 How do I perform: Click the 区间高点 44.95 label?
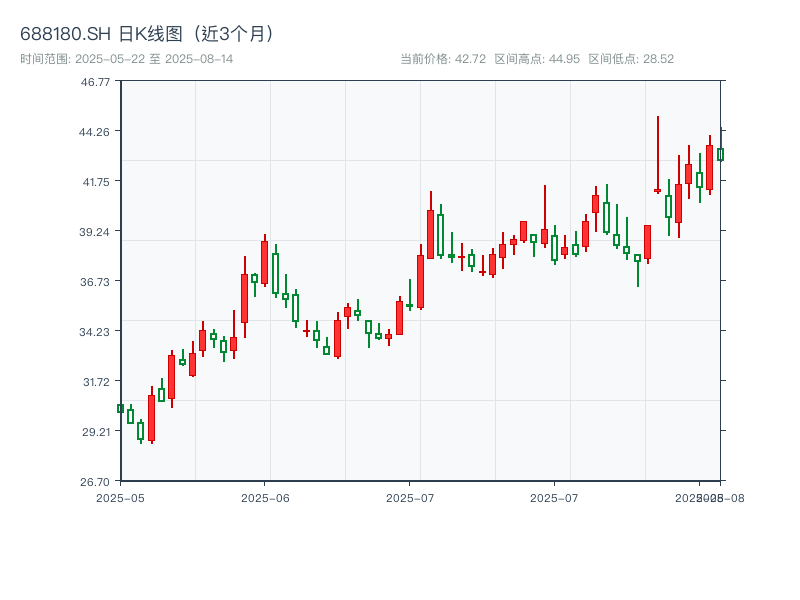pos(537,59)
